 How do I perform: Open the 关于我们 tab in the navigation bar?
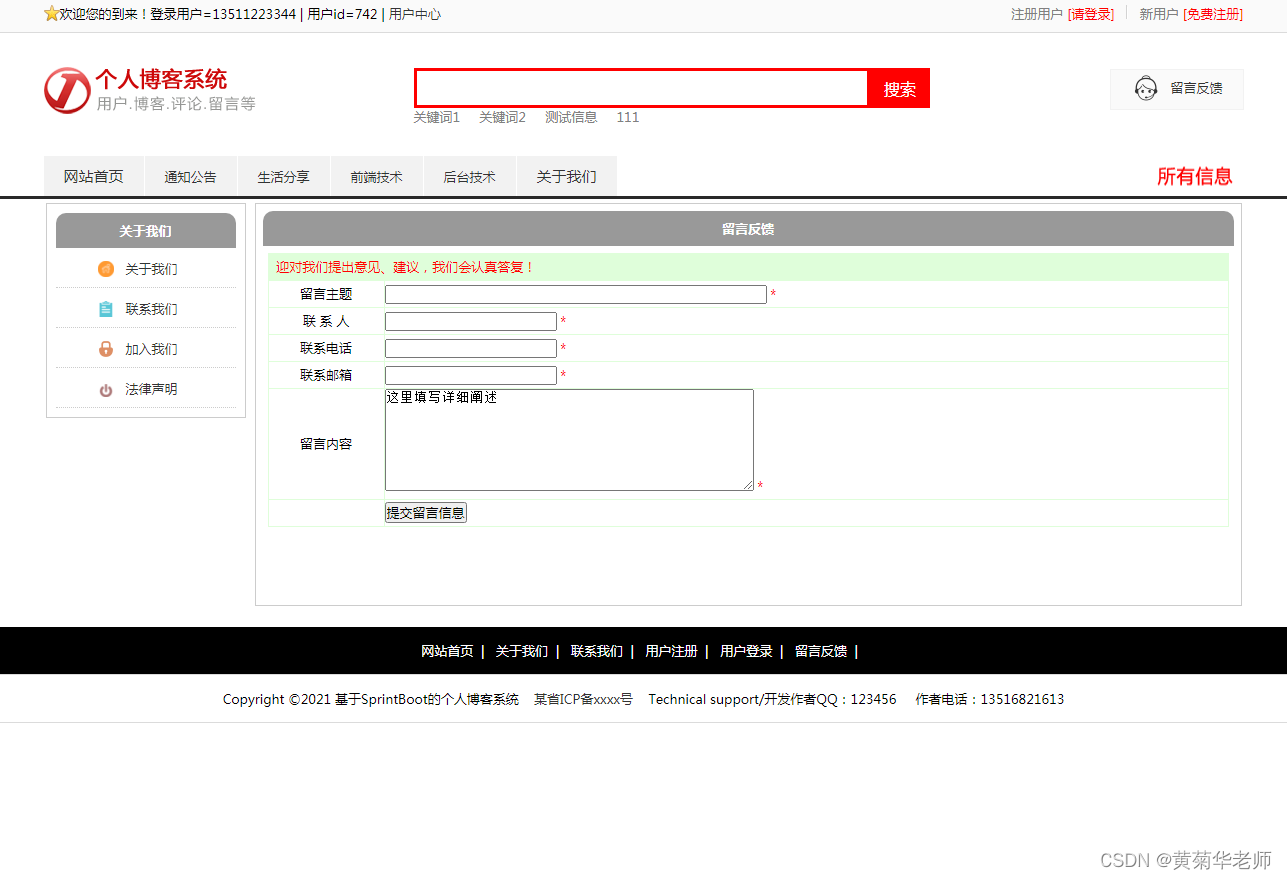pyautogui.click(x=567, y=177)
